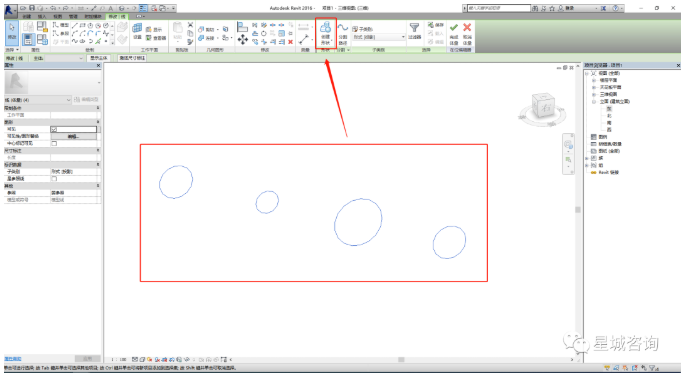Expand the 3D Views node in project browser

pos(593,94)
